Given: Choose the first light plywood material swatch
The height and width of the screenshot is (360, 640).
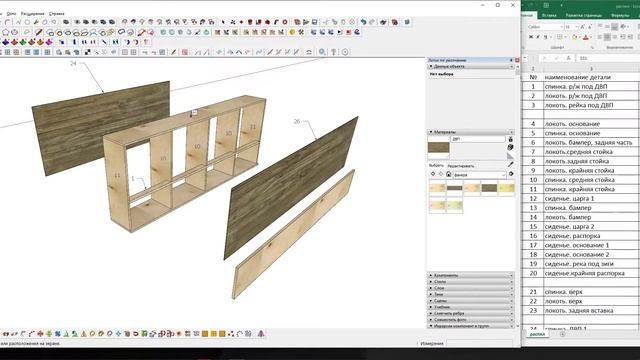Looking at the screenshot, I should click(x=437, y=188).
